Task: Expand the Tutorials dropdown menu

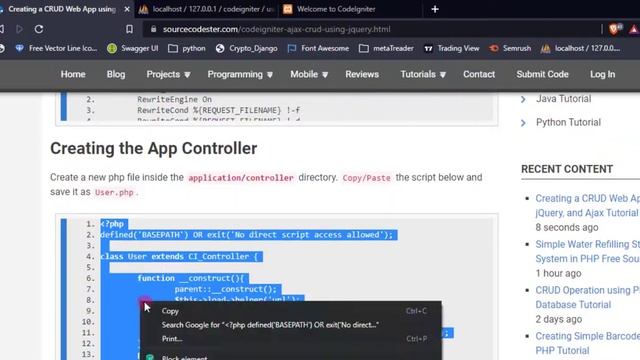Action: 423,74
